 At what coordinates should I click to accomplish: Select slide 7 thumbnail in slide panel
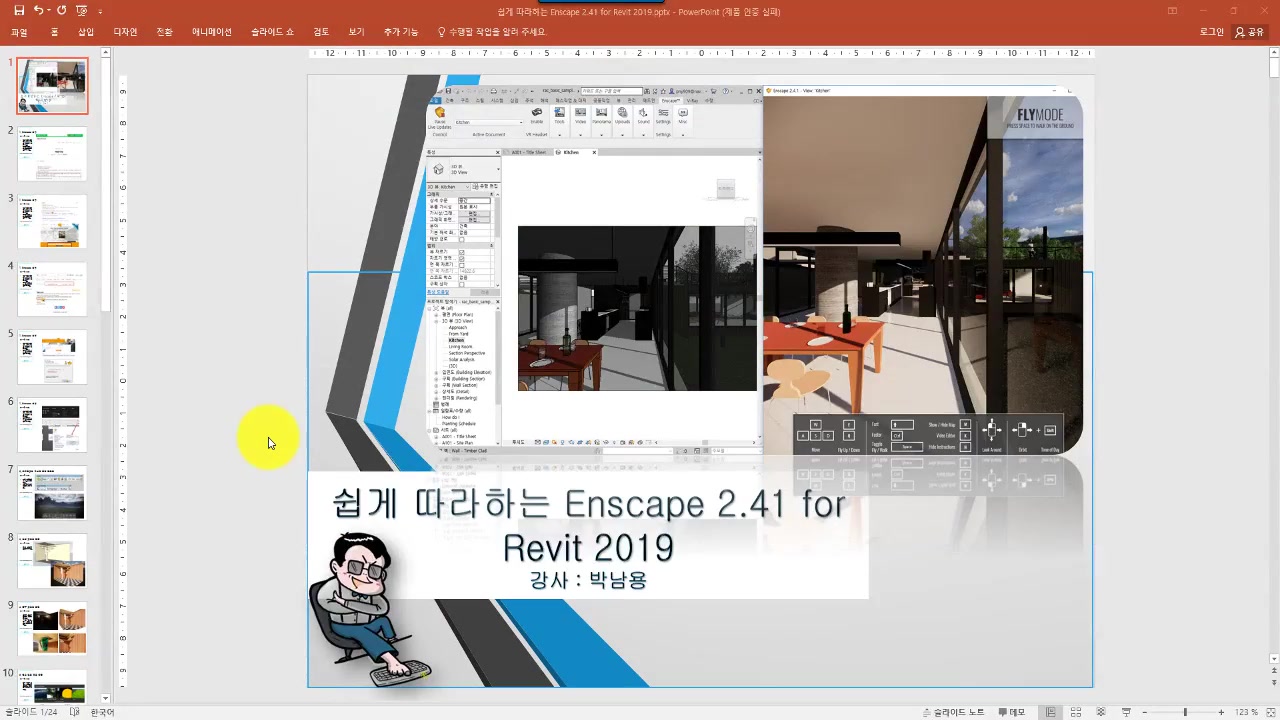(x=52, y=494)
